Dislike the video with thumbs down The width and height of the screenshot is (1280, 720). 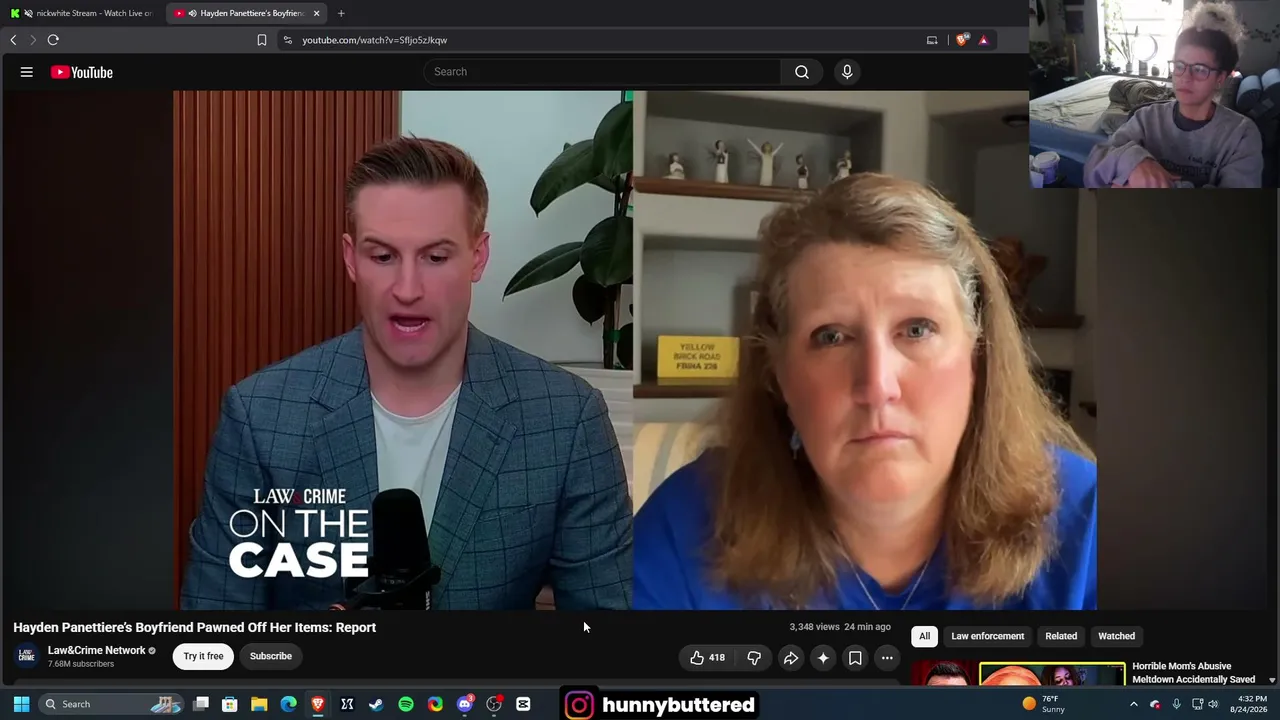(754, 657)
